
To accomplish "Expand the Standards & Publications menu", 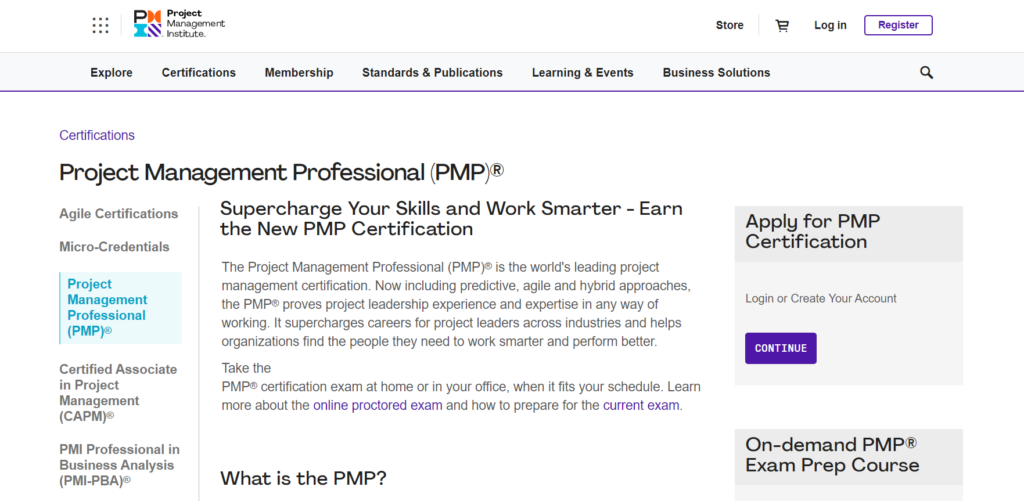I will pos(432,73).
